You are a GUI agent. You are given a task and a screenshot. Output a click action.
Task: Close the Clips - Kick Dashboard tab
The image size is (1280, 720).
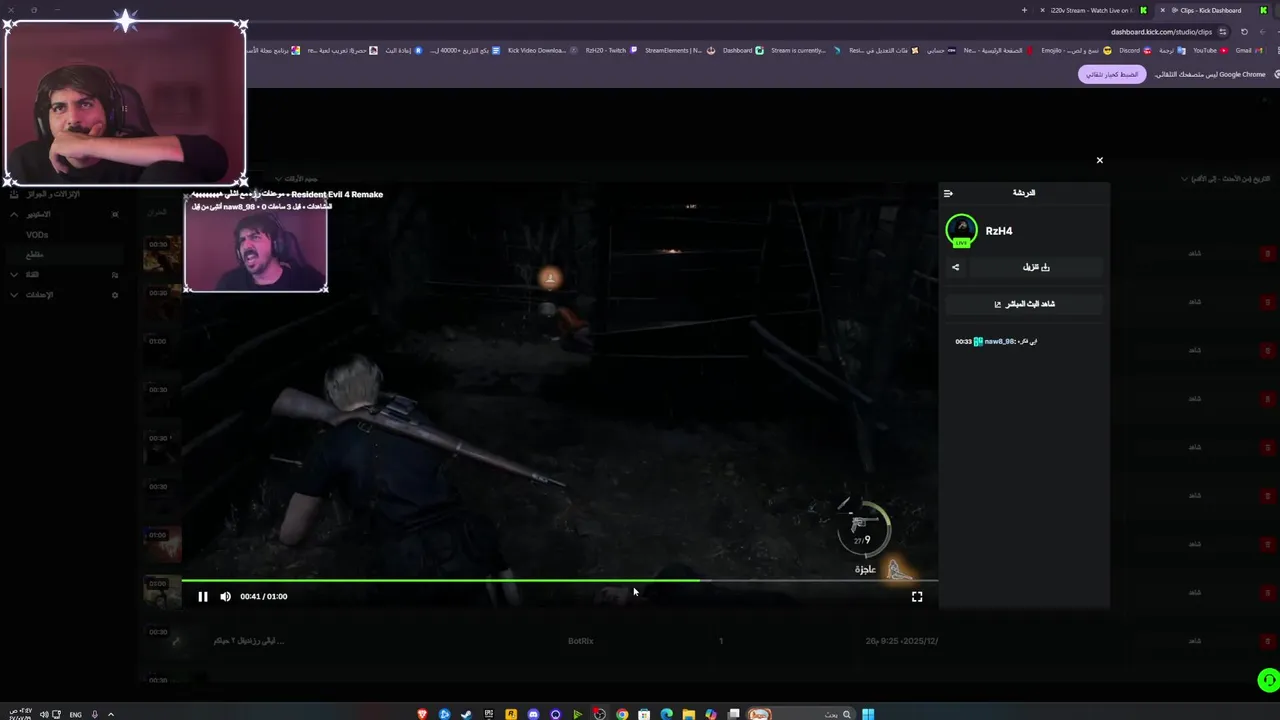coord(1162,10)
